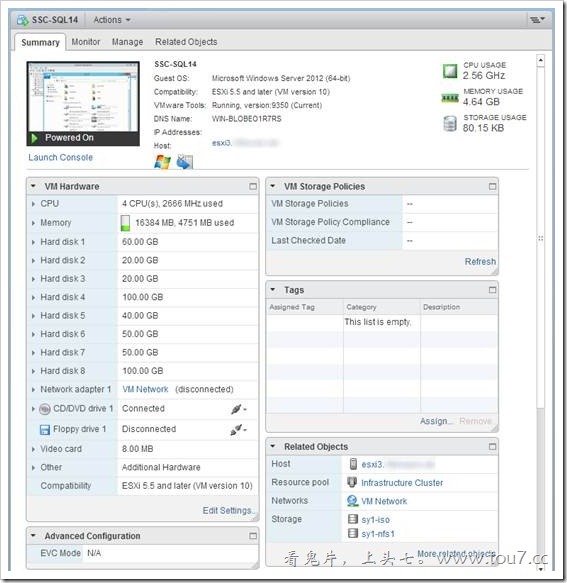Screen dimensions: 567x583
Task: Sort by the Category column header
Action: click(381, 307)
